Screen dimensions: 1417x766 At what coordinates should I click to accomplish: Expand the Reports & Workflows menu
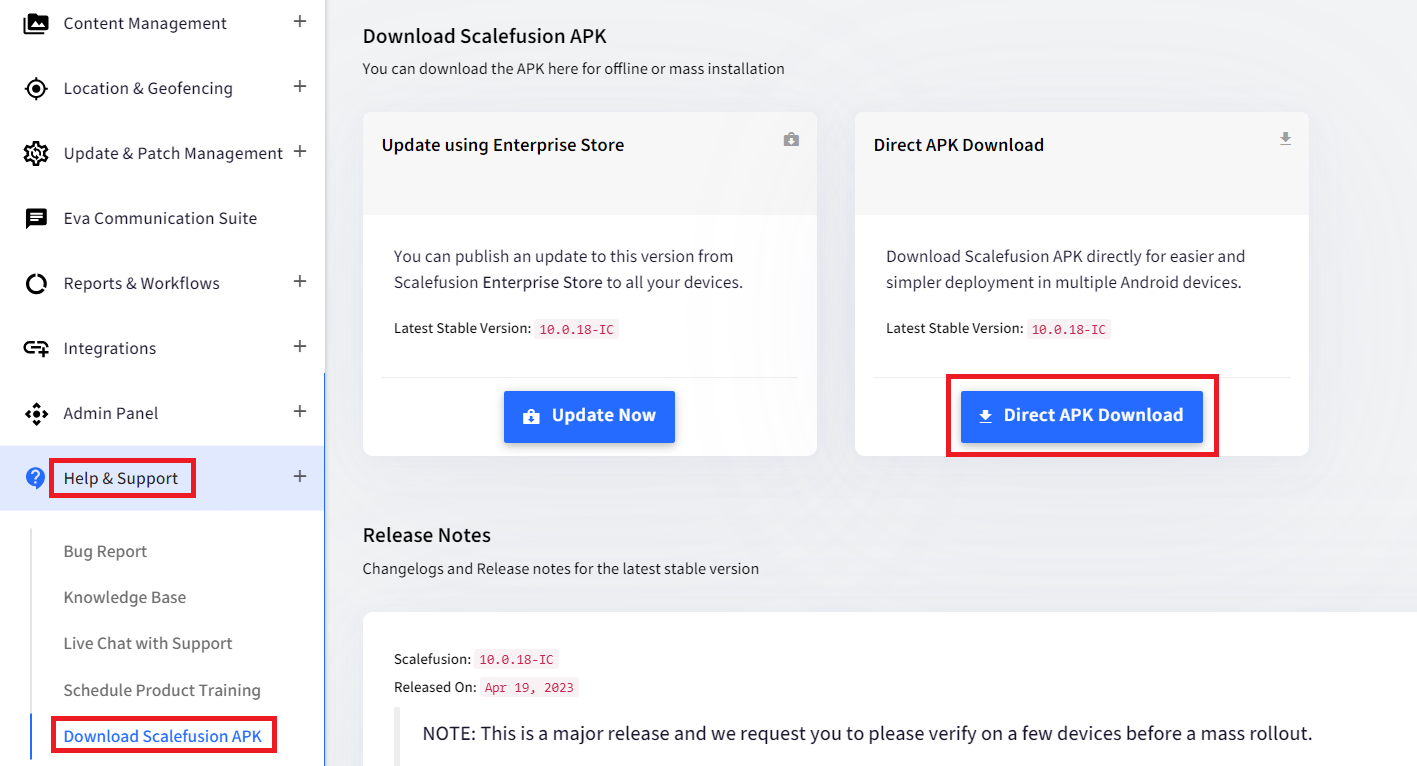(x=299, y=281)
